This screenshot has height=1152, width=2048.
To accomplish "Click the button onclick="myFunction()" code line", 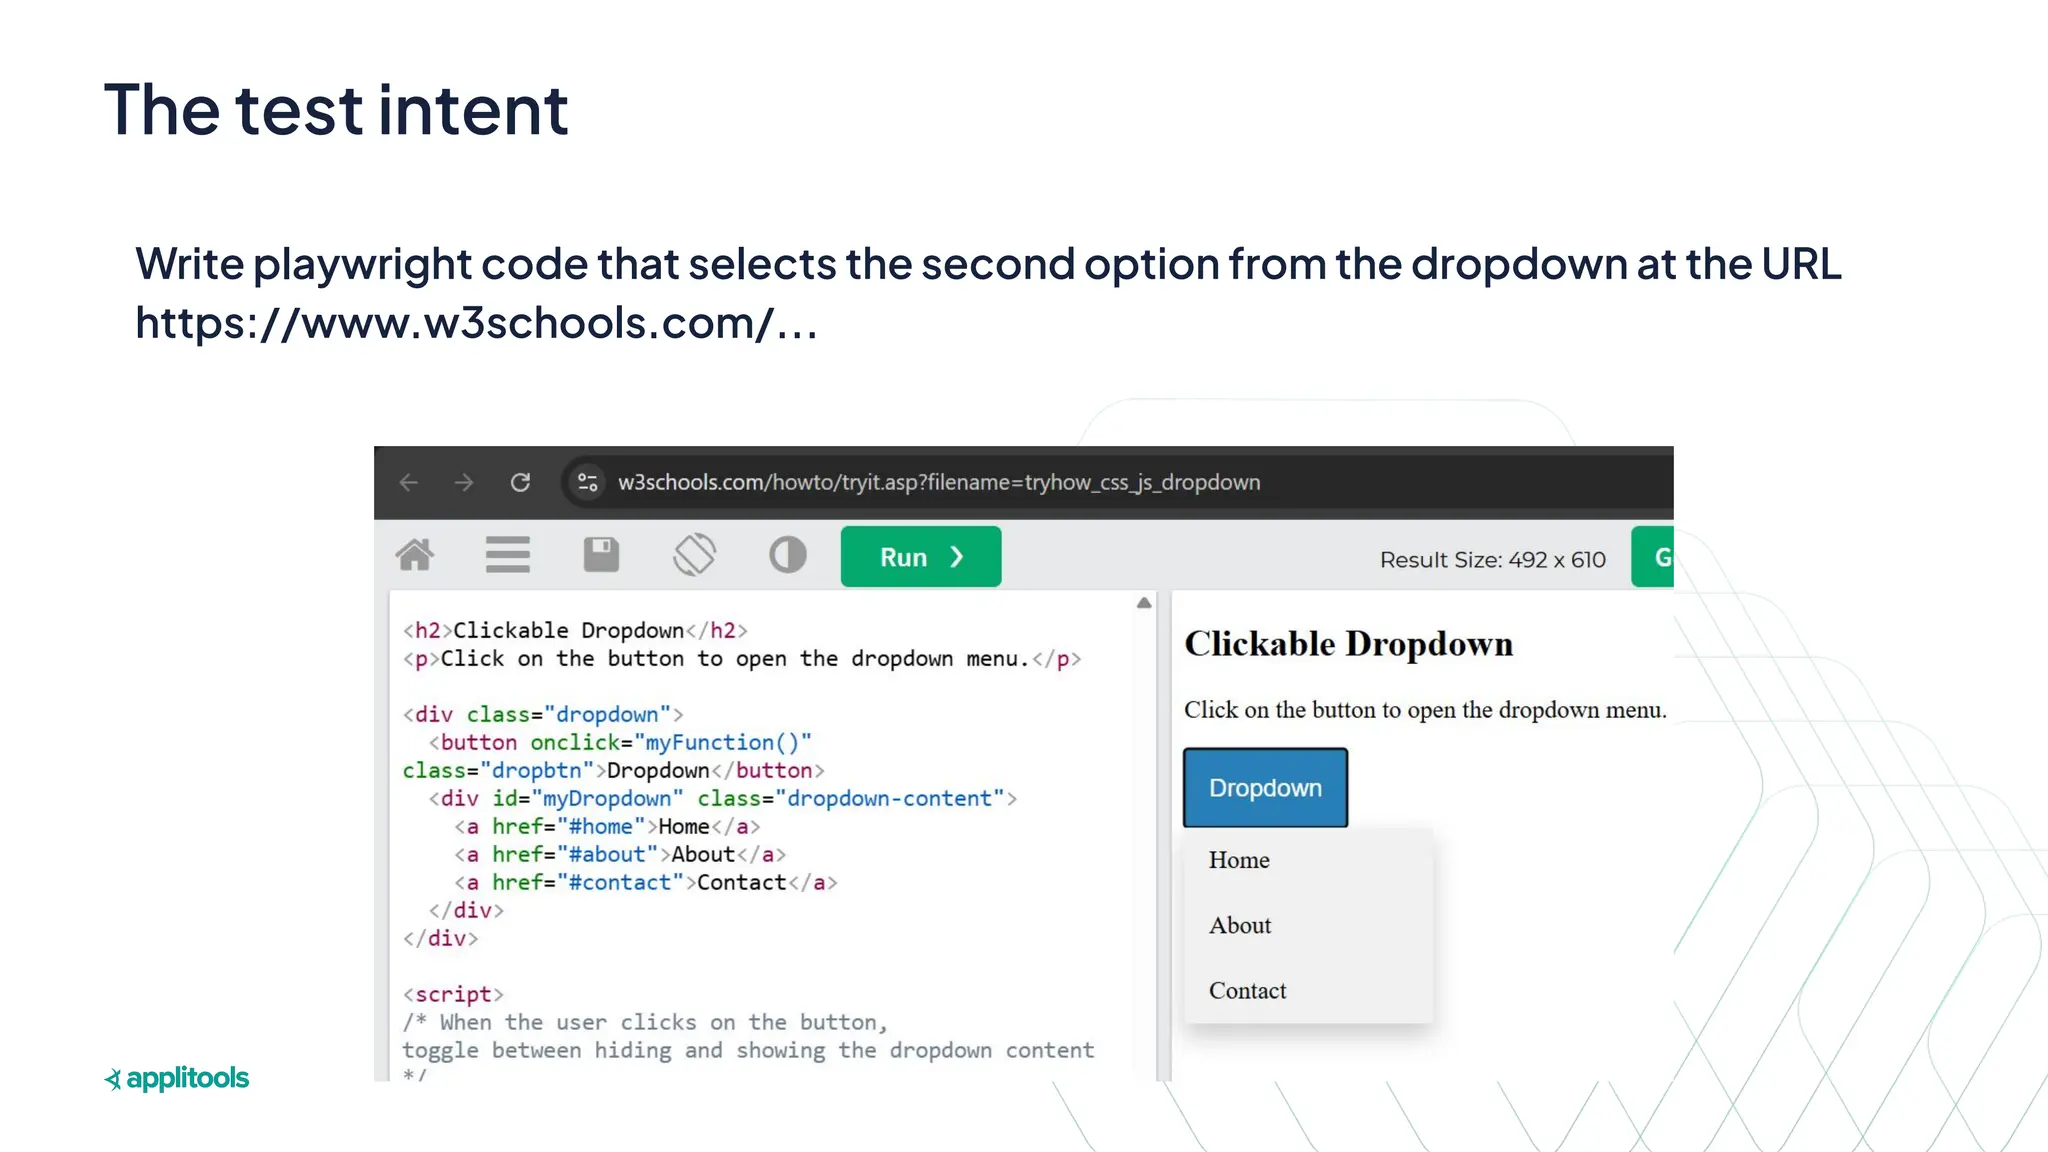I will [620, 743].
